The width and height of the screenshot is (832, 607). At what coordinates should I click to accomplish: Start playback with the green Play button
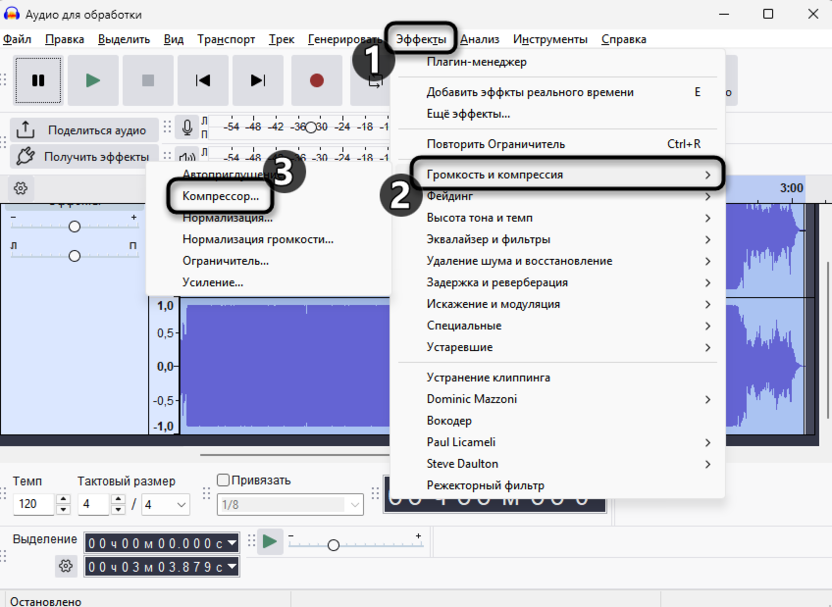coord(93,80)
